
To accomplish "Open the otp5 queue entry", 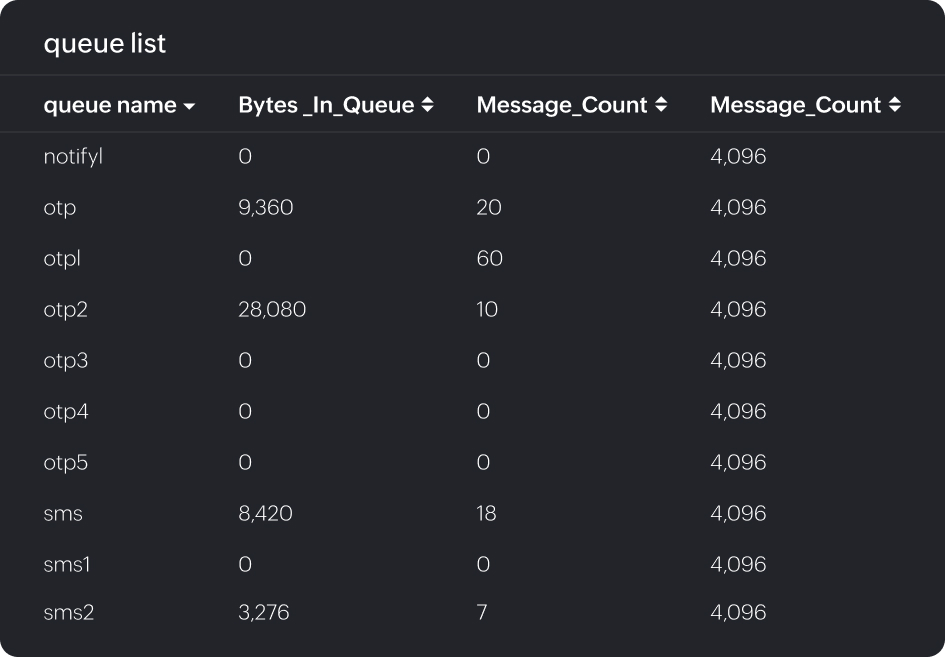I will (x=66, y=463).
